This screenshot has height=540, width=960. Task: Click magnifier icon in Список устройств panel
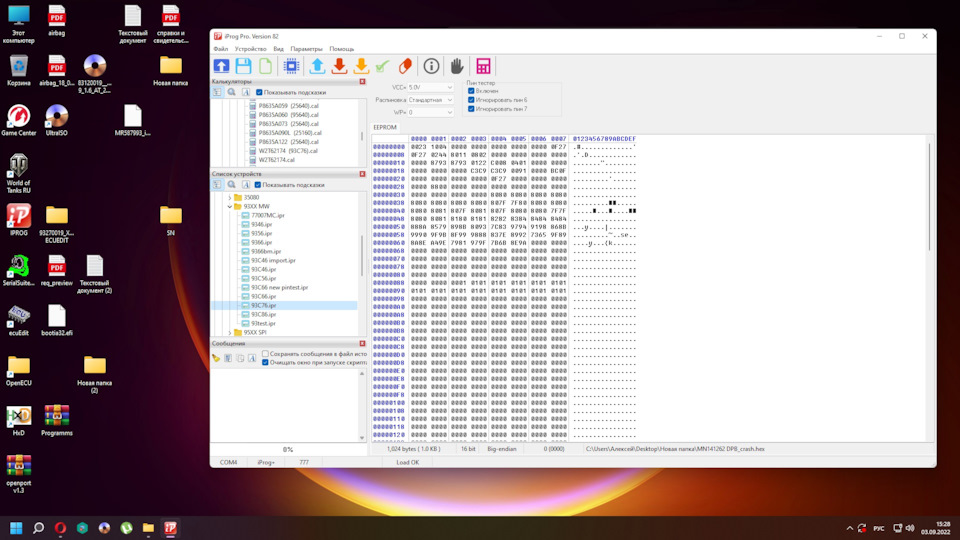[x=231, y=185]
